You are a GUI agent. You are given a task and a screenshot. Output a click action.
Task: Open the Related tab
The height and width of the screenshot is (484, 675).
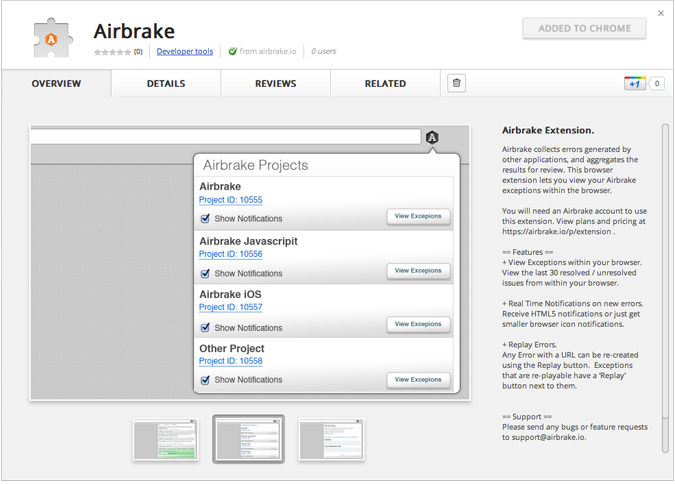pyautogui.click(x=385, y=84)
